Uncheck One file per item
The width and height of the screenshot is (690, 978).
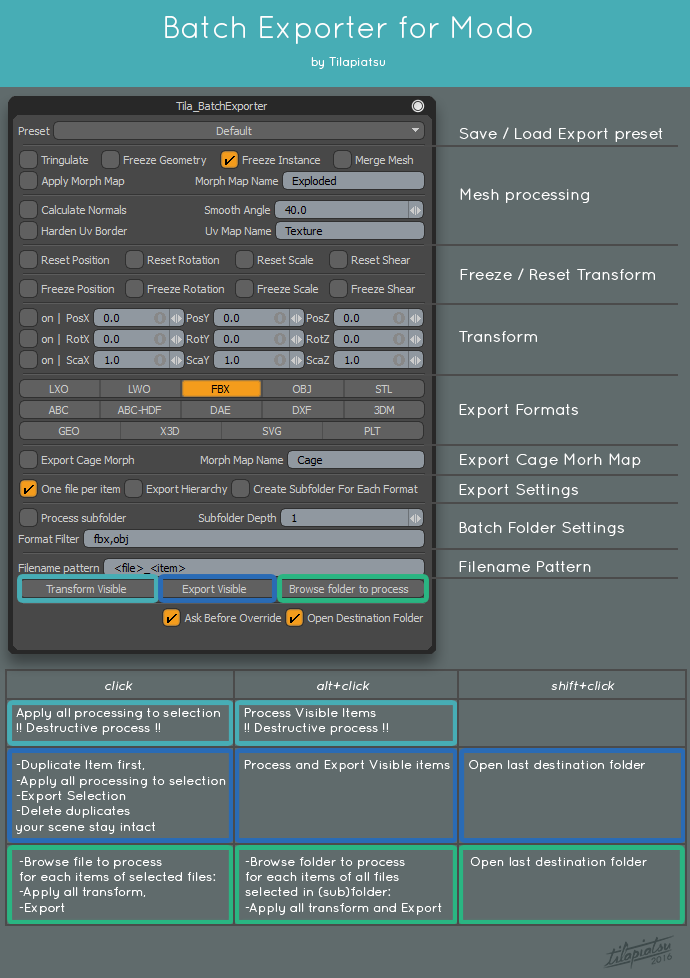click(28, 489)
